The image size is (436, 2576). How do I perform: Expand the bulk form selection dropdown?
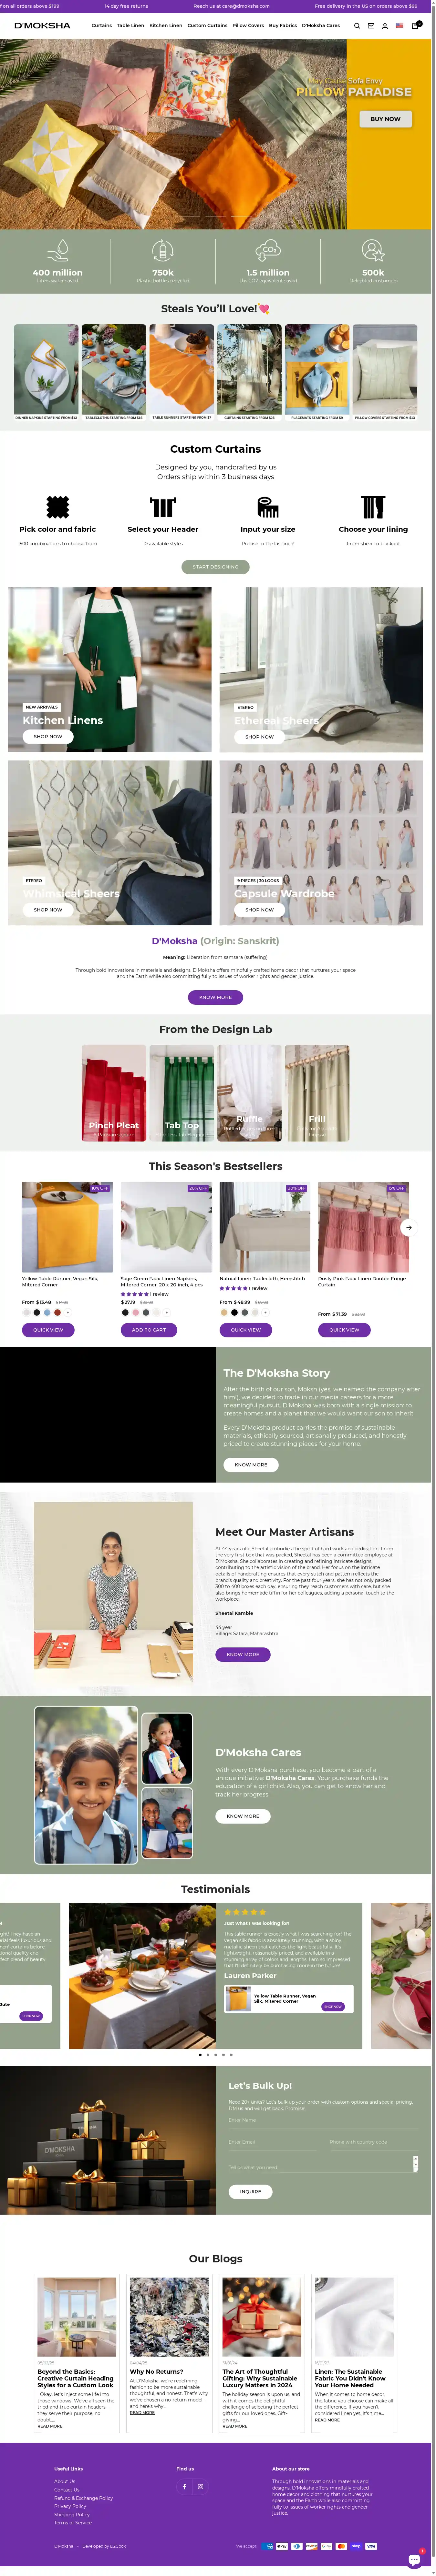[415, 2163]
